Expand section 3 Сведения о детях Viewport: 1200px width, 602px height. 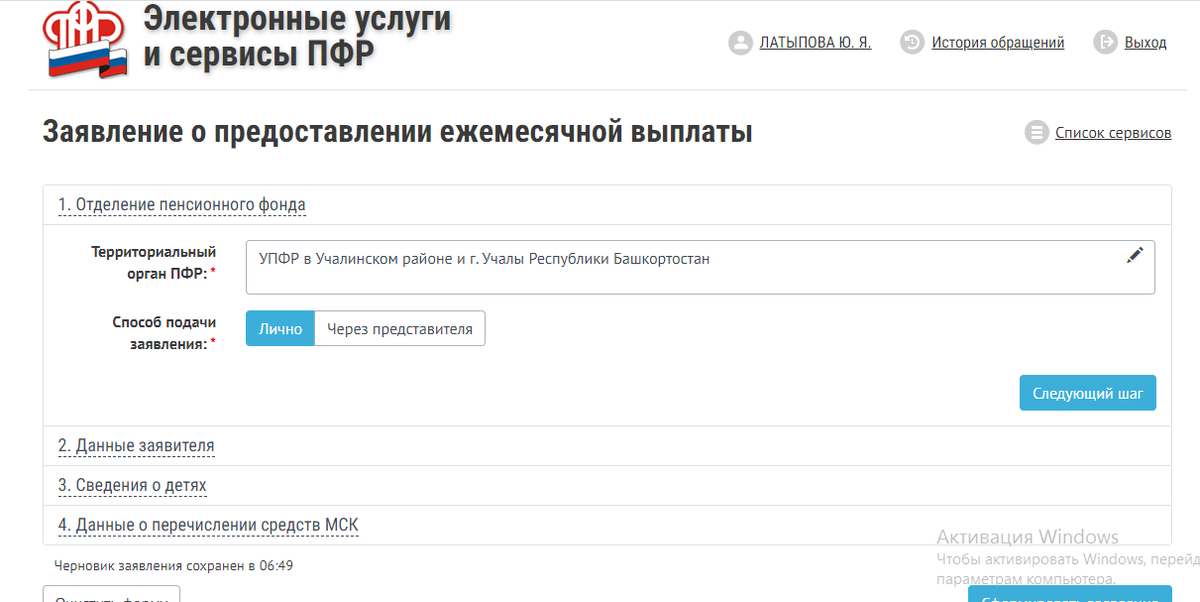tap(132, 486)
